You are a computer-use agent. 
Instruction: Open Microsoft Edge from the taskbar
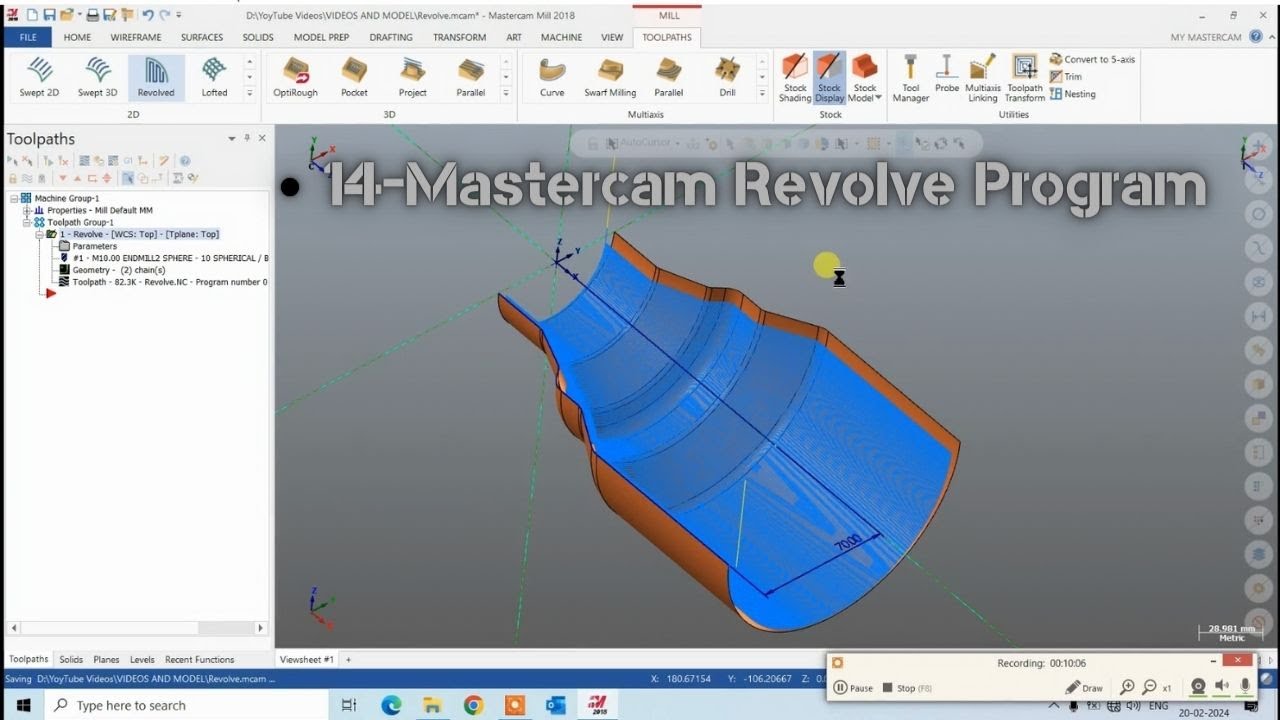391,705
